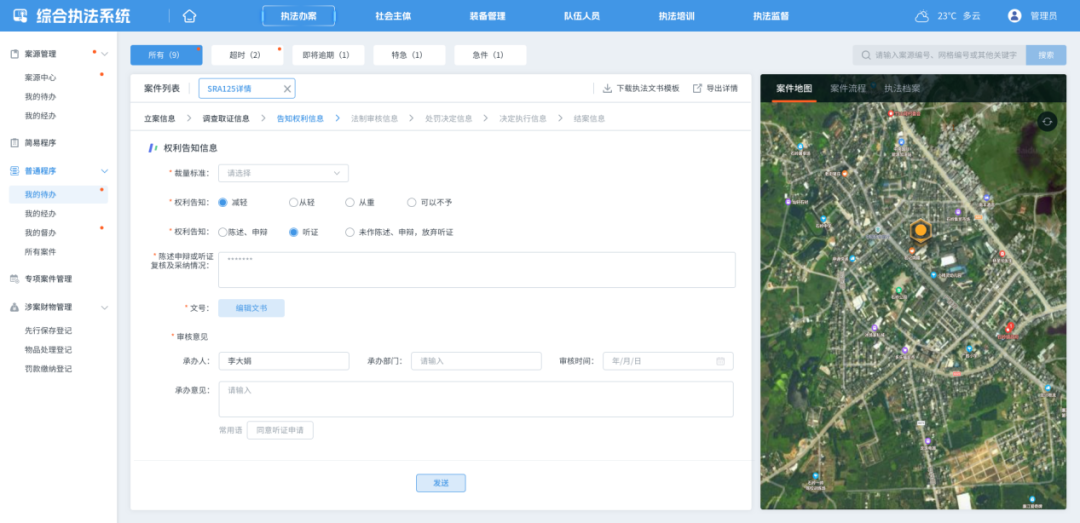Screen dimensions: 1080x523
Task: Select the 可以不予 radio option
Action: 412,203
